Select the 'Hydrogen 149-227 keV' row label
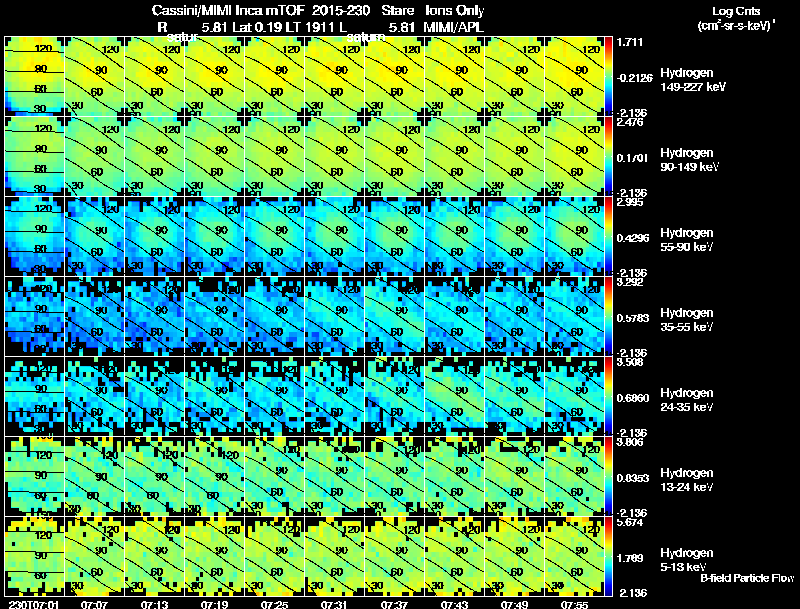The width and height of the screenshot is (800, 609). (x=693, y=80)
